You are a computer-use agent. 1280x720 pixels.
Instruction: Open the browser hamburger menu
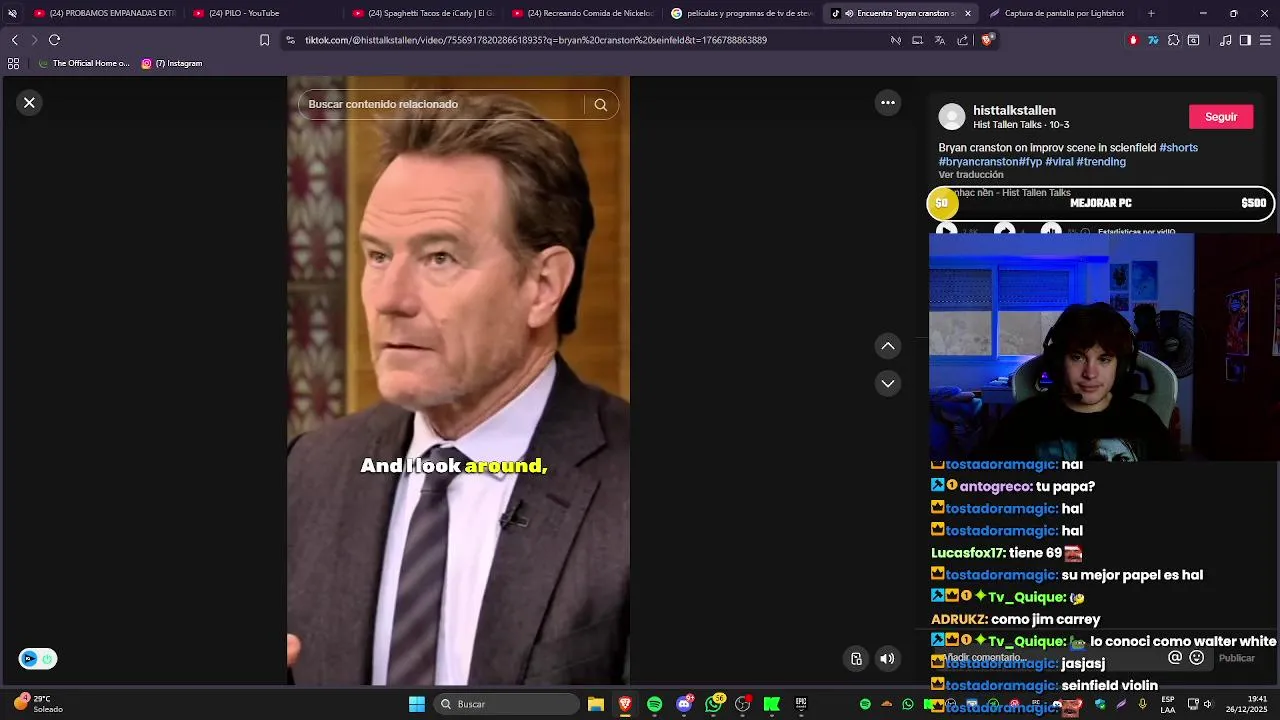[x=1265, y=40]
